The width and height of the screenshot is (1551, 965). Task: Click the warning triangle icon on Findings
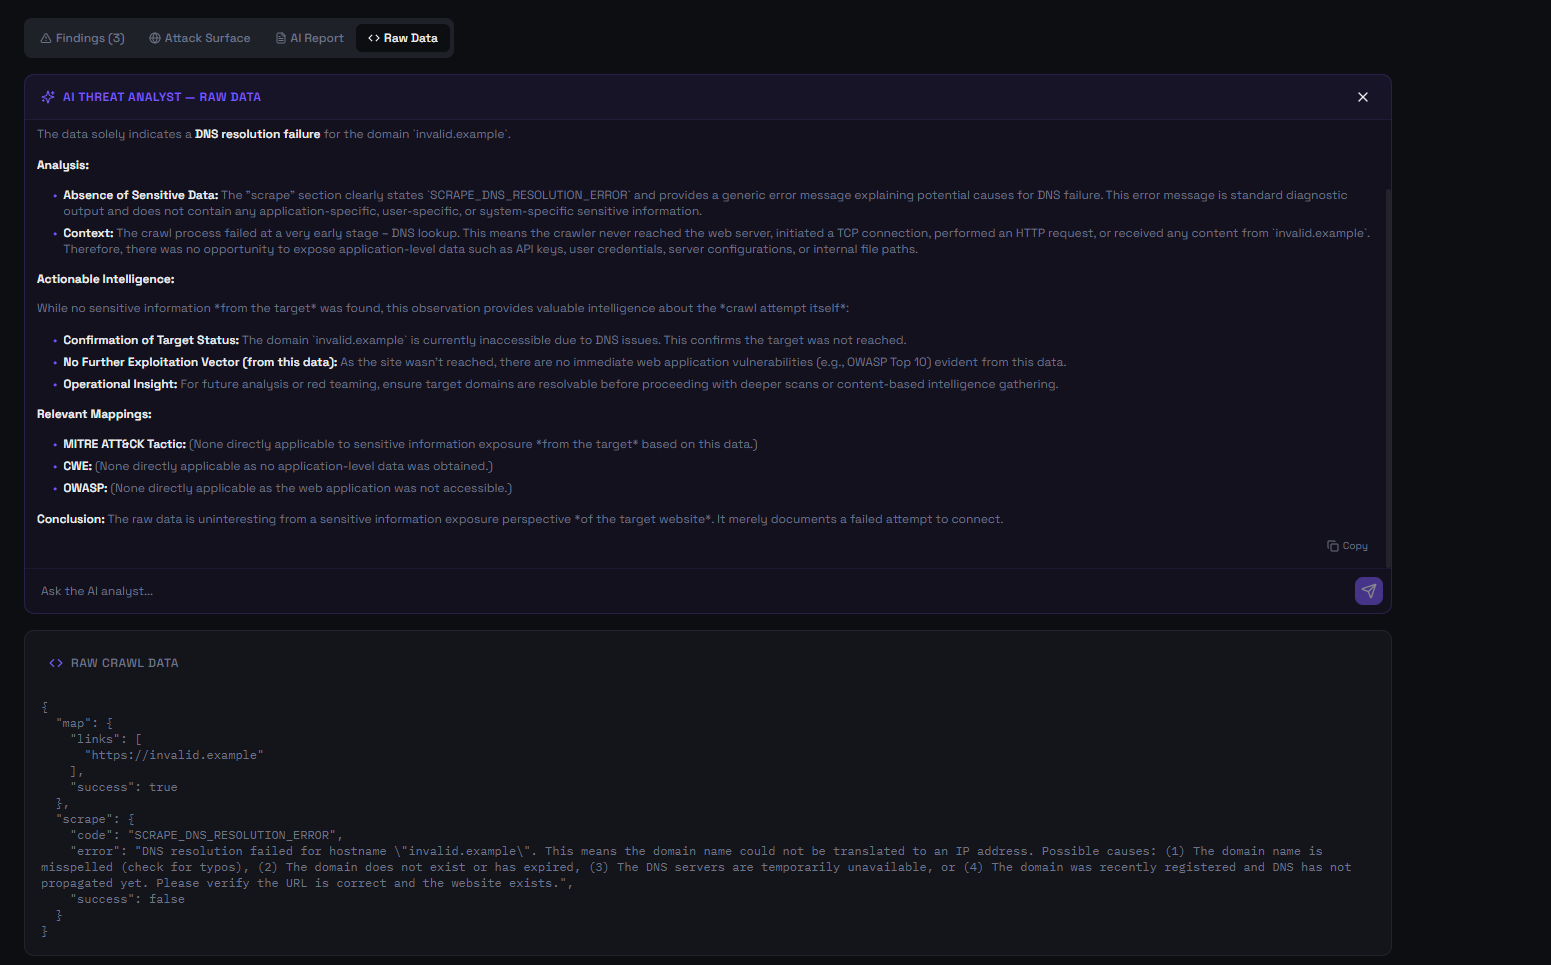pos(46,38)
